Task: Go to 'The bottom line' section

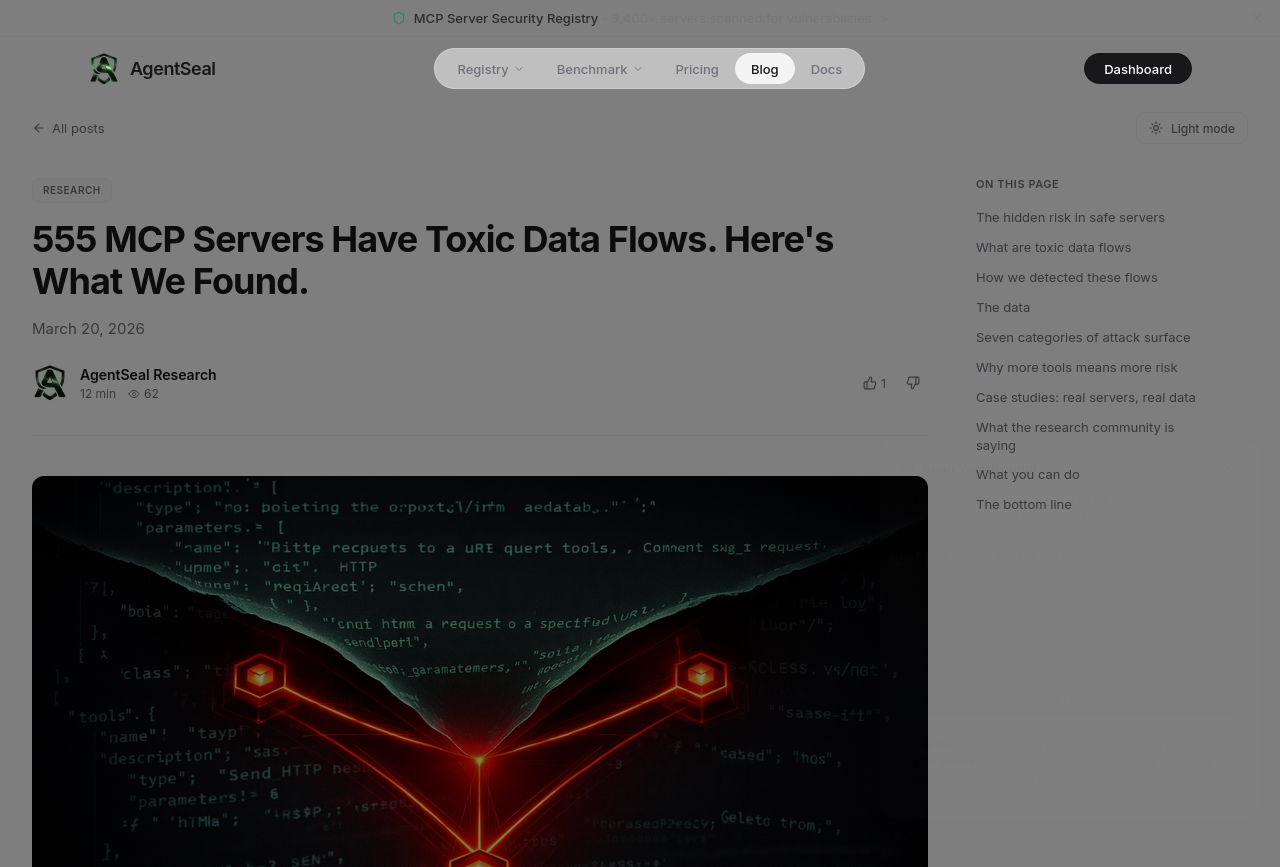Action: pos(1023,504)
